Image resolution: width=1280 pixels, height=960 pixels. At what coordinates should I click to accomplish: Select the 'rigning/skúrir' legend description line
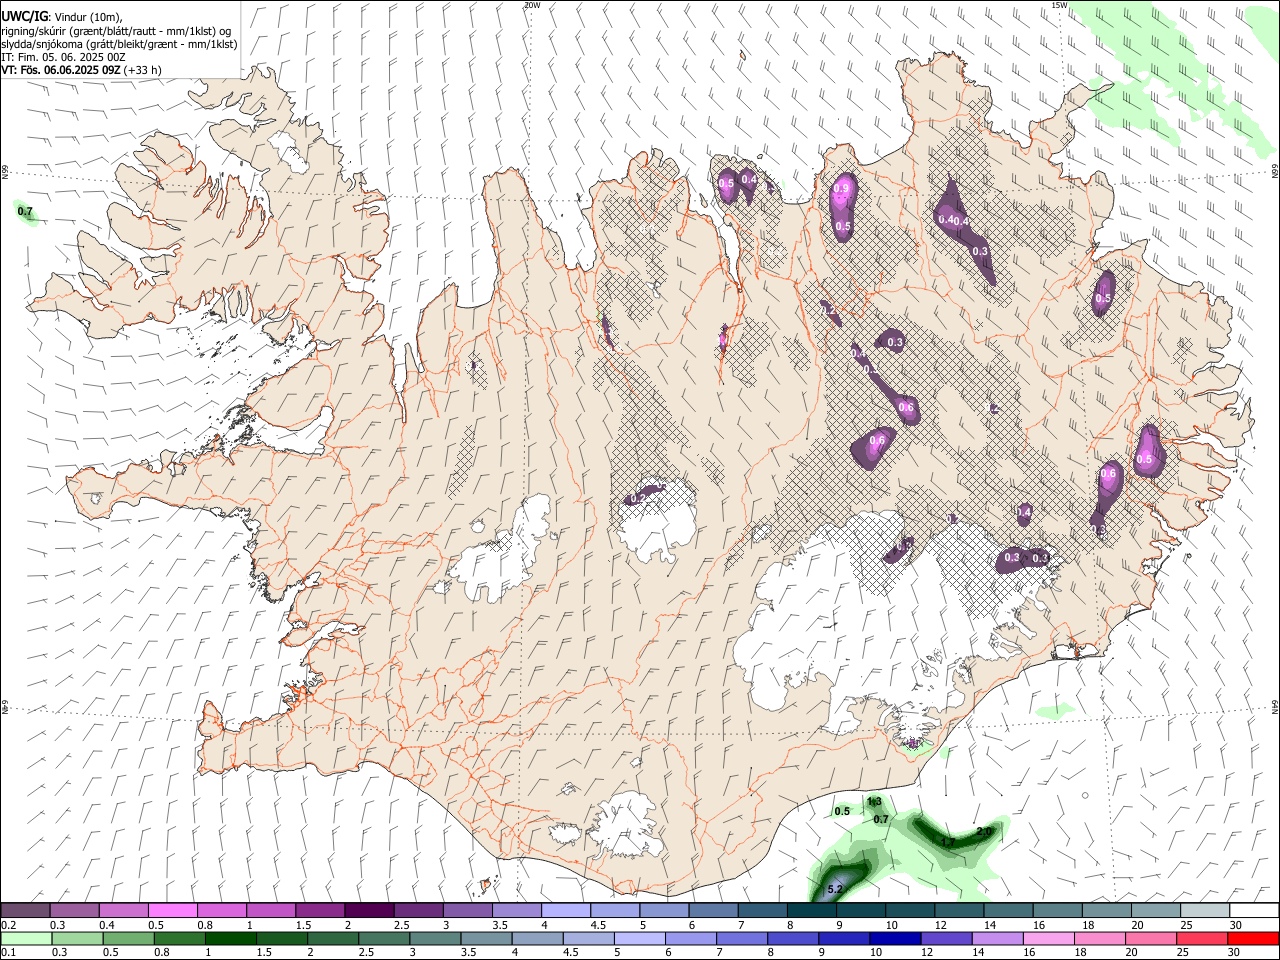point(117,31)
